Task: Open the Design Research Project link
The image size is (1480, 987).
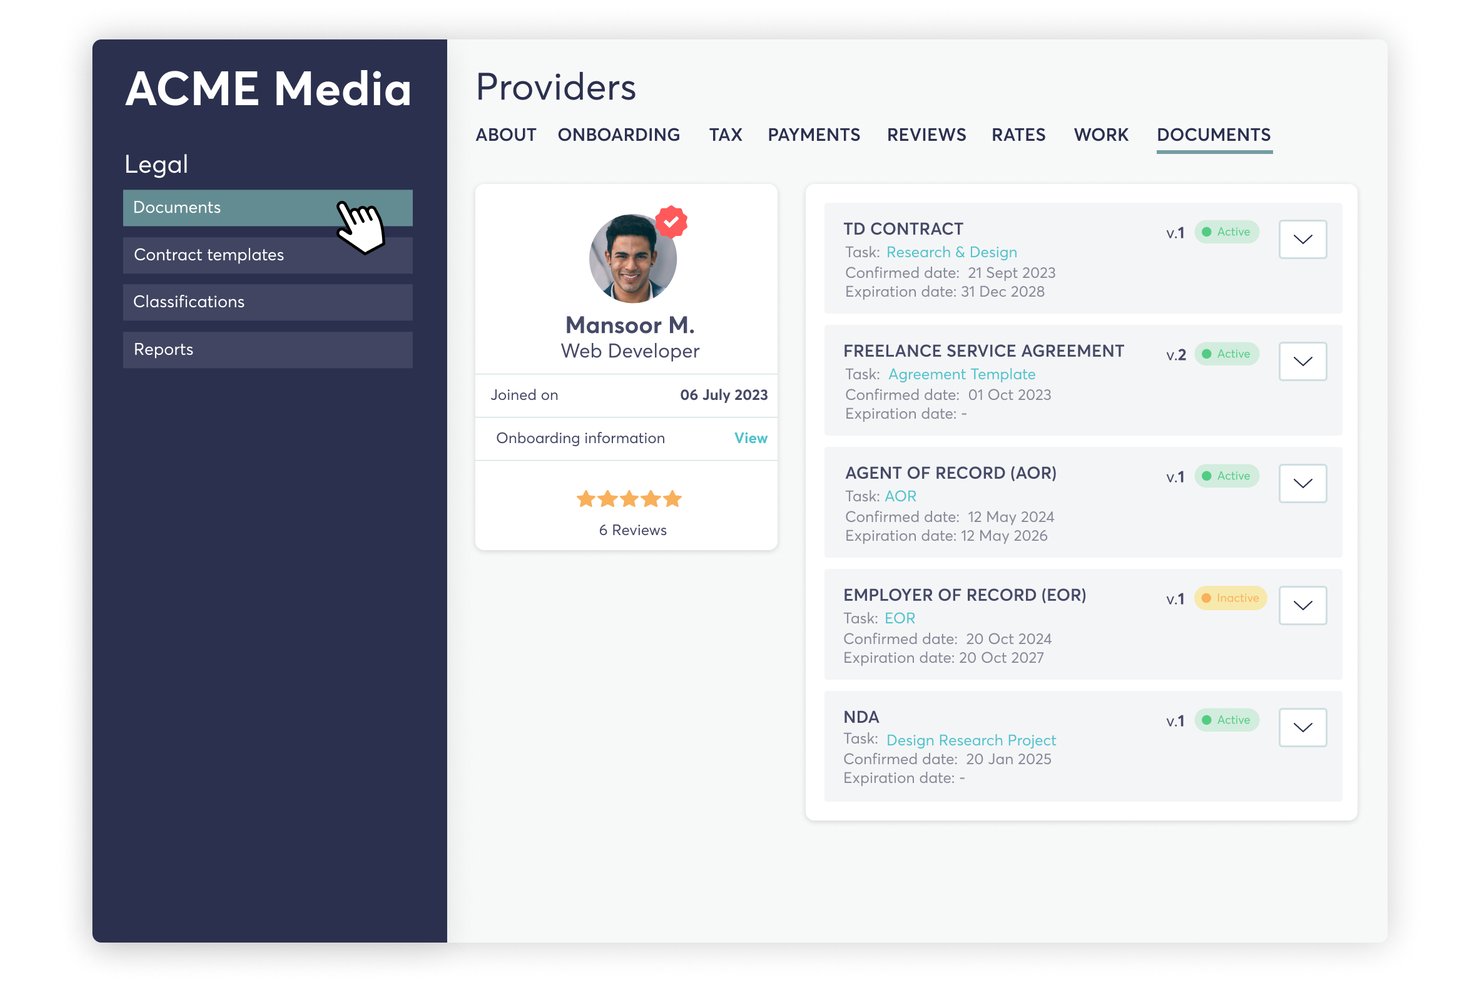Action: tap(971, 740)
